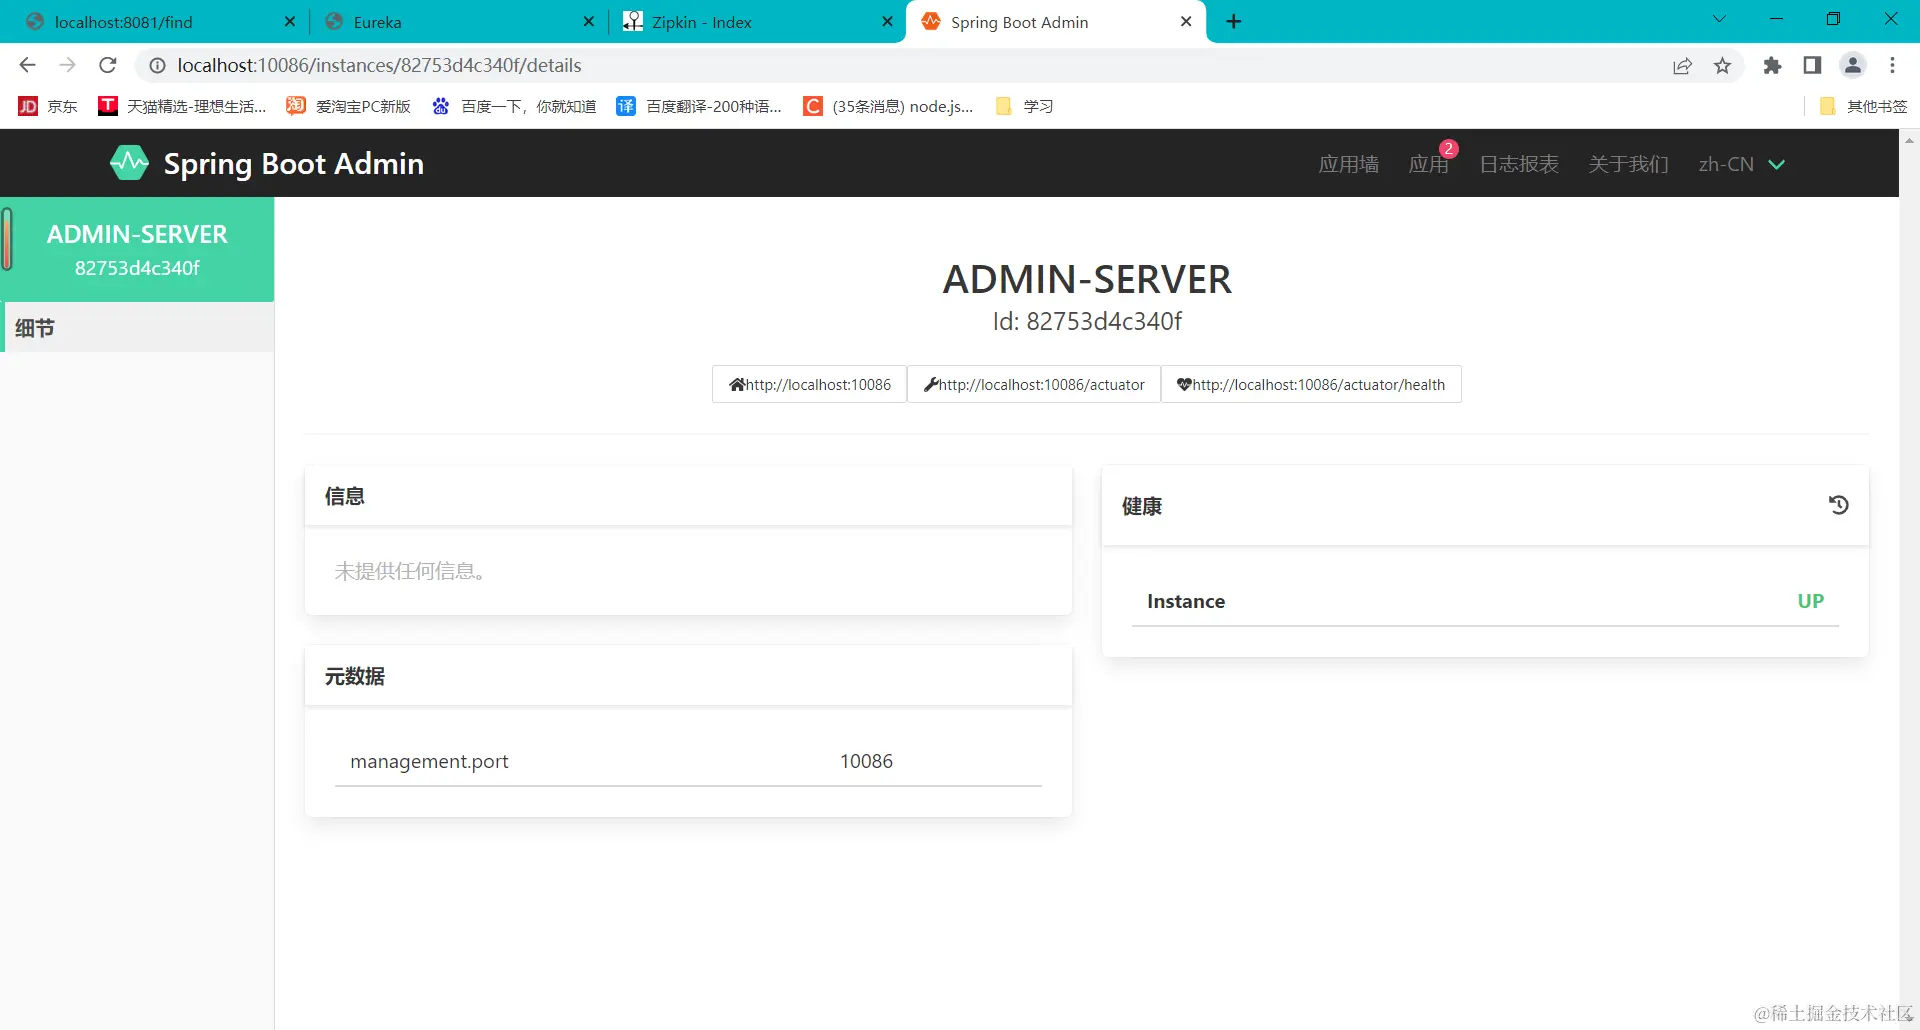The height and width of the screenshot is (1030, 1920).
Task: Open 爱淘宝PC新版 bookmark
Action: coord(349,106)
